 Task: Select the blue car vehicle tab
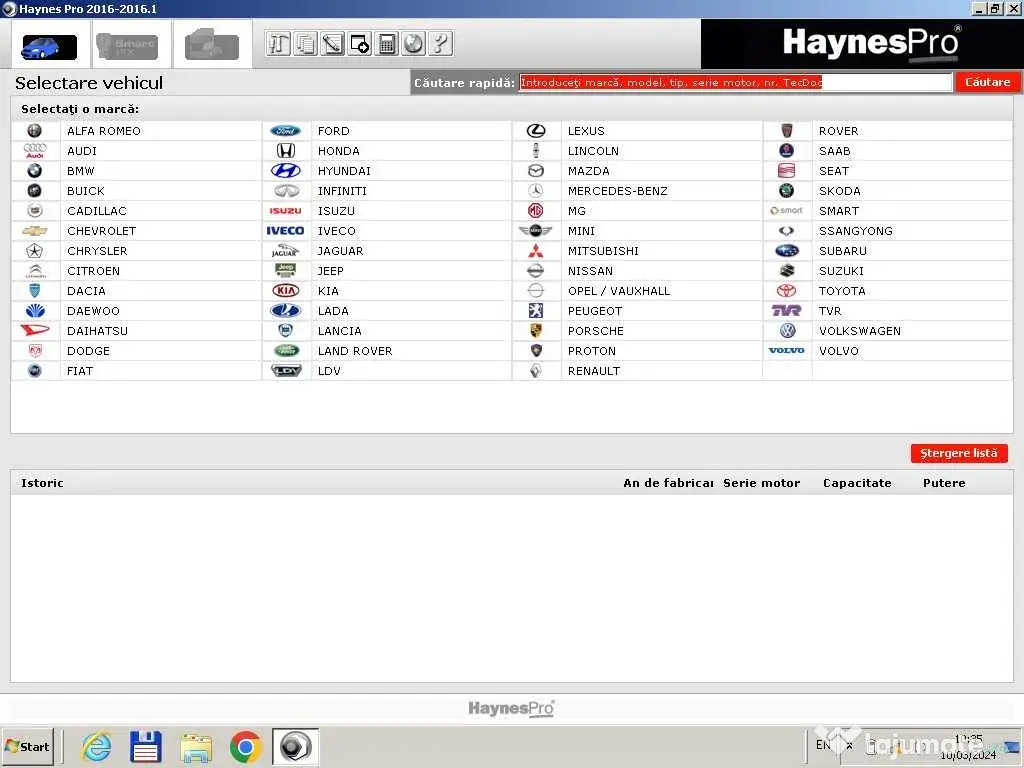(49, 46)
